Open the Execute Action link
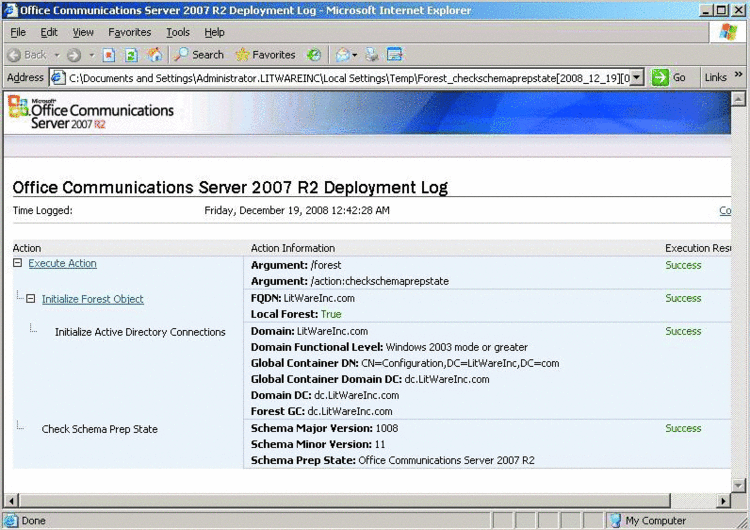Screen dimensions: 750x530 click(x=62, y=264)
